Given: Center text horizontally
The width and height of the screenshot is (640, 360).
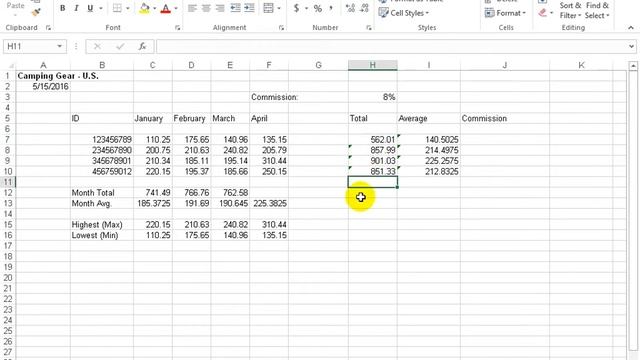Looking at the screenshot, I should 206,8.
